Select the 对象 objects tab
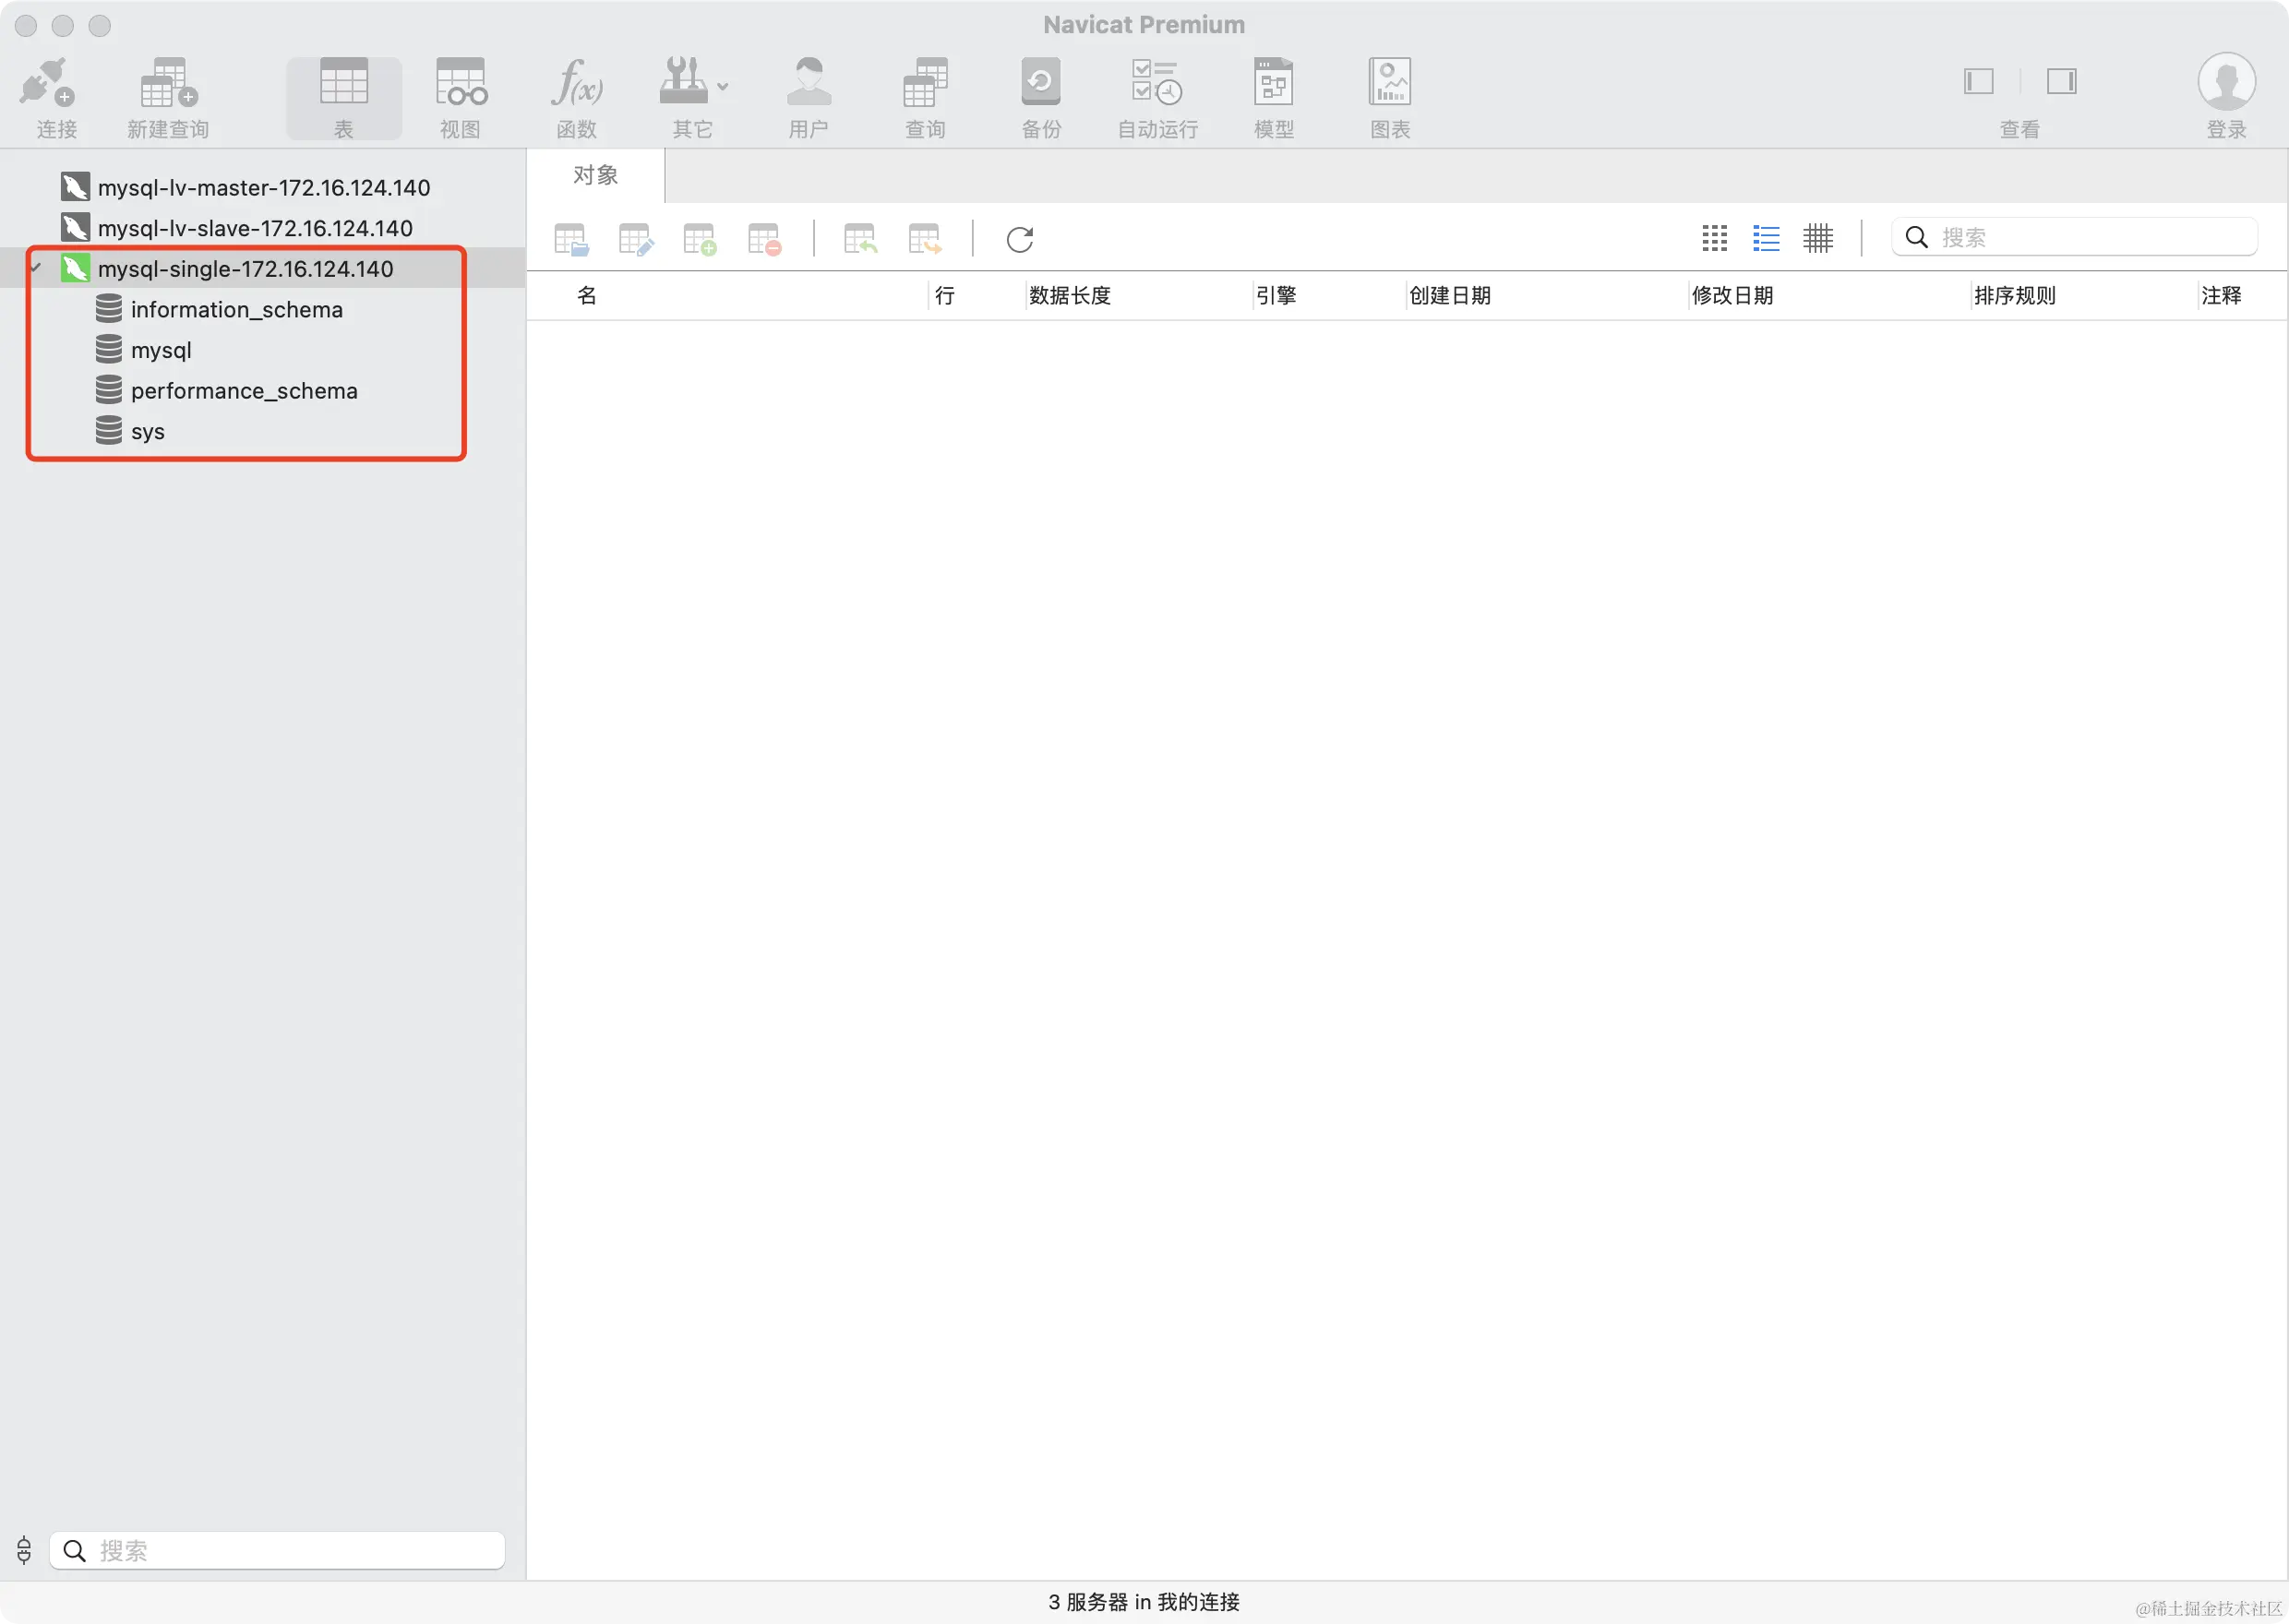This screenshot has width=2289, height=1624. pos(595,176)
